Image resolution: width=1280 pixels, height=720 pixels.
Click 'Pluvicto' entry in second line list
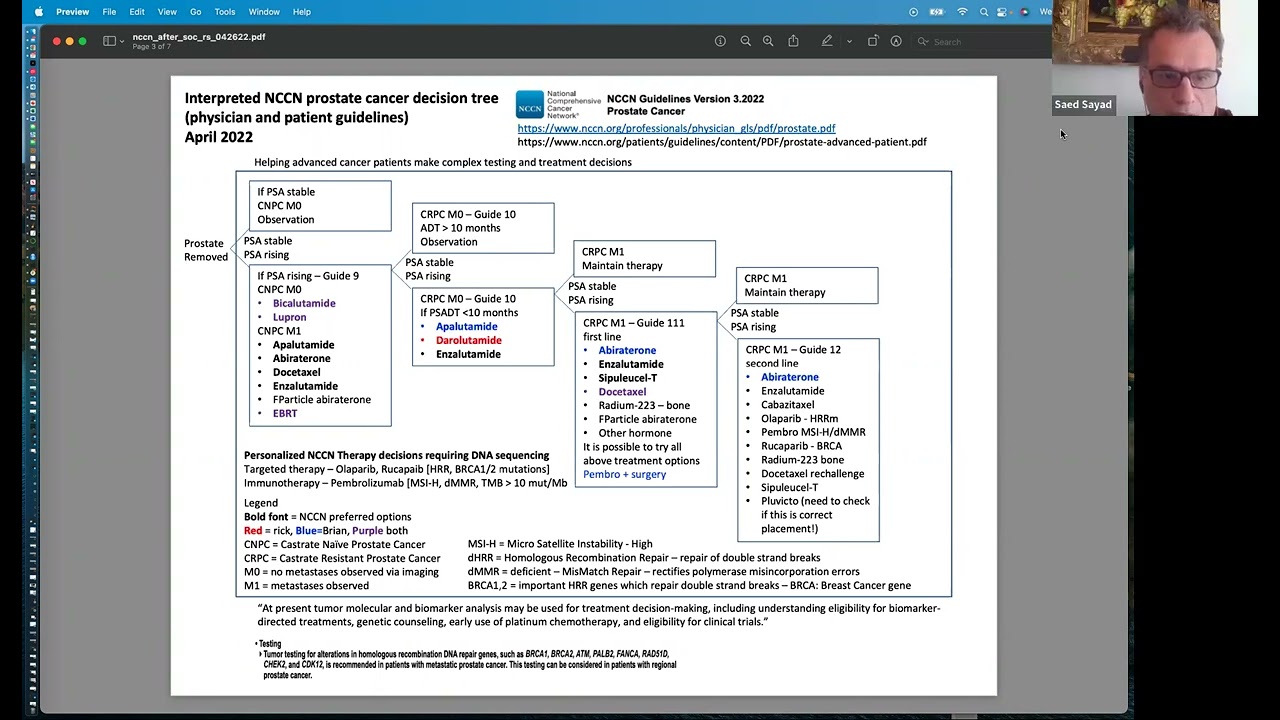point(815,515)
